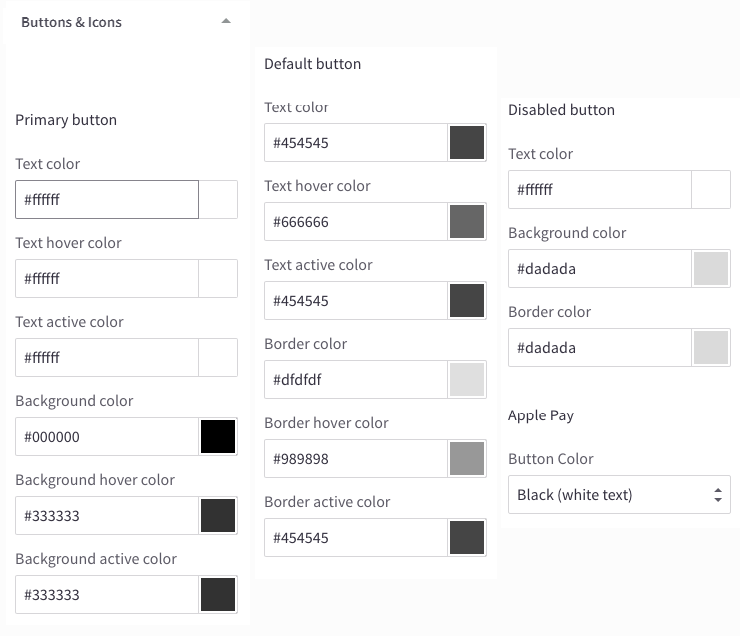Collapse the Buttons & Icons section
740x636 pixels.
pyautogui.click(x=226, y=21)
